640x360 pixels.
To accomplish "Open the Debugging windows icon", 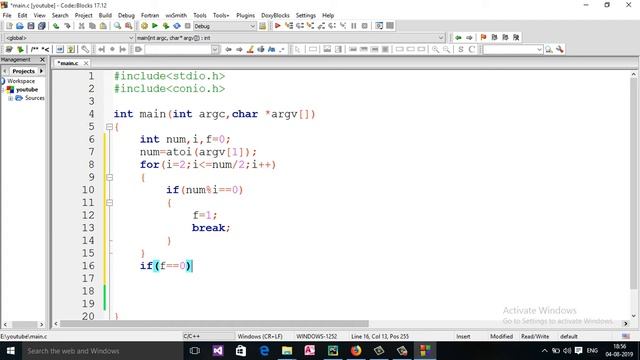I will coord(379,26).
